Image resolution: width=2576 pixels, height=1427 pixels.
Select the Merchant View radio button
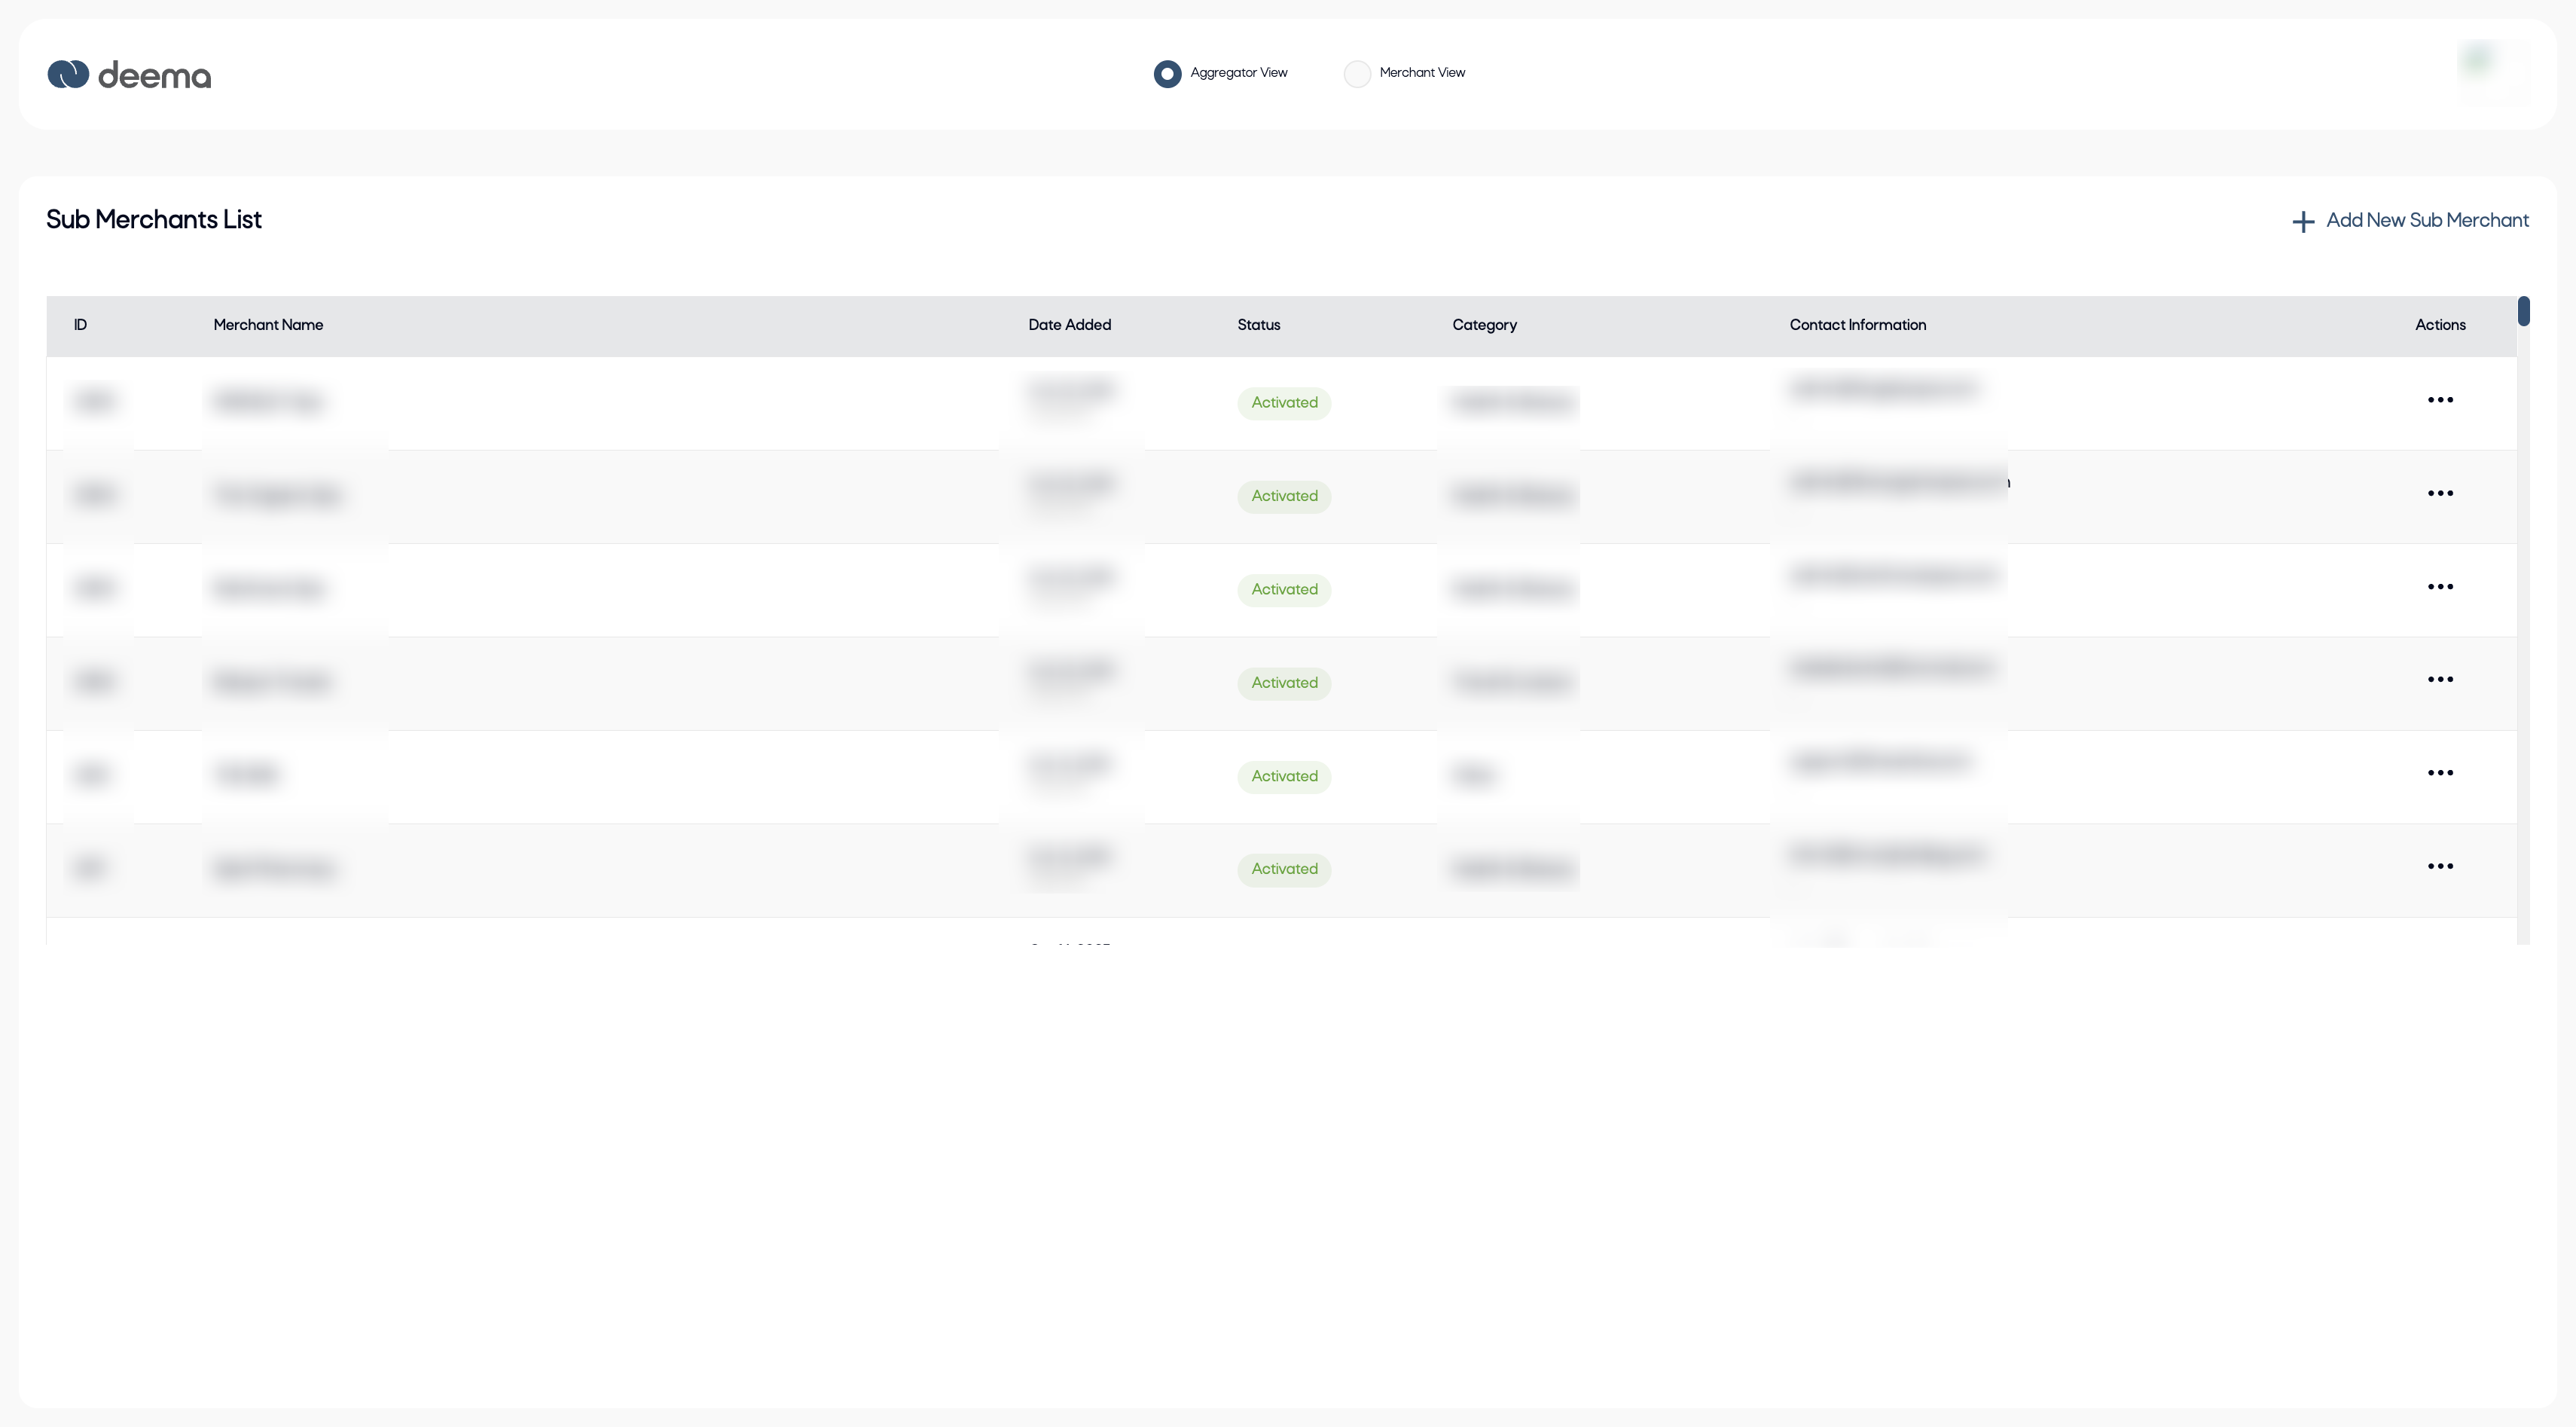pyautogui.click(x=1357, y=74)
